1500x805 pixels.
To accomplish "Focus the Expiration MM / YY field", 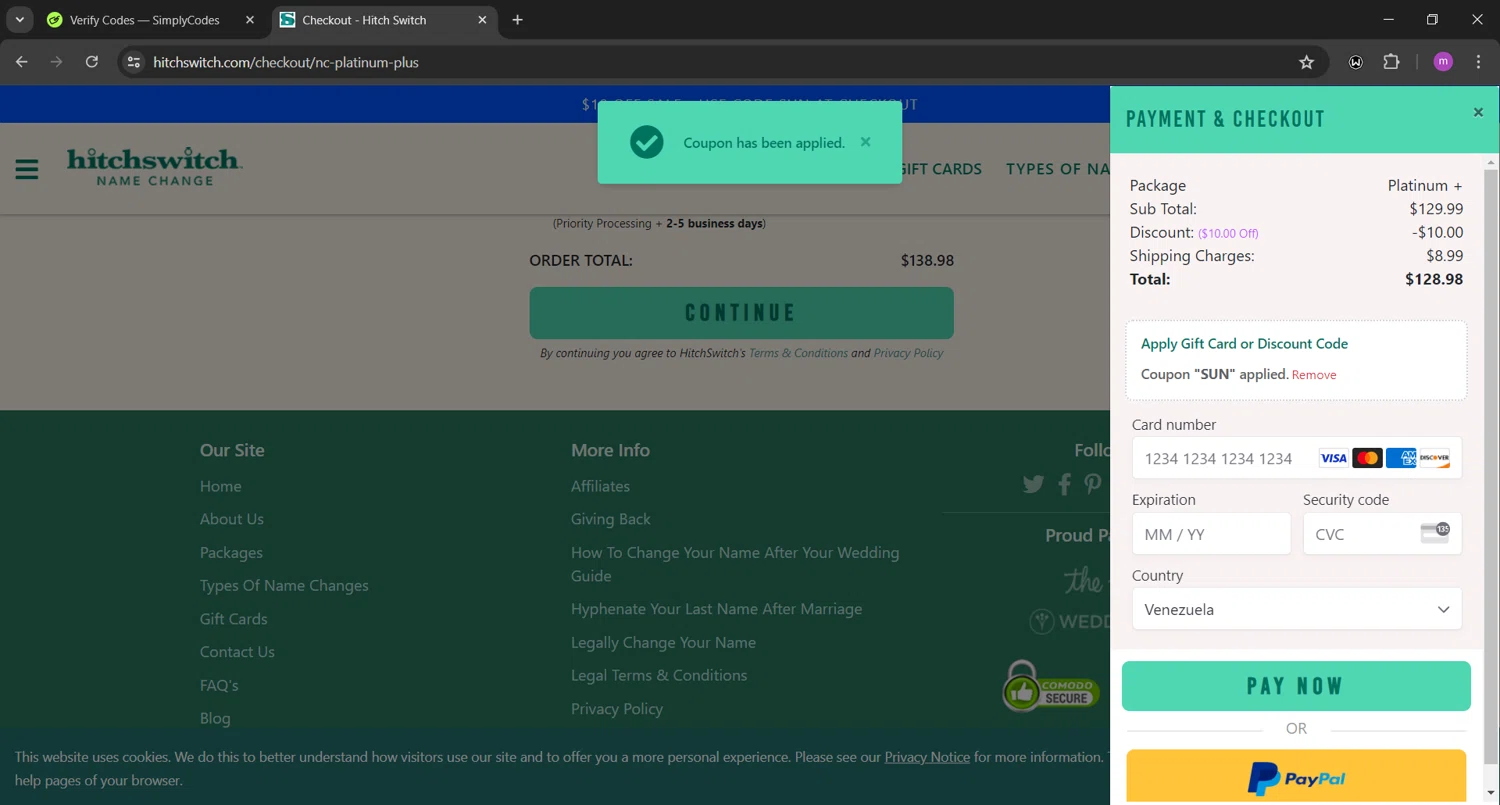I will point(1211,534).
